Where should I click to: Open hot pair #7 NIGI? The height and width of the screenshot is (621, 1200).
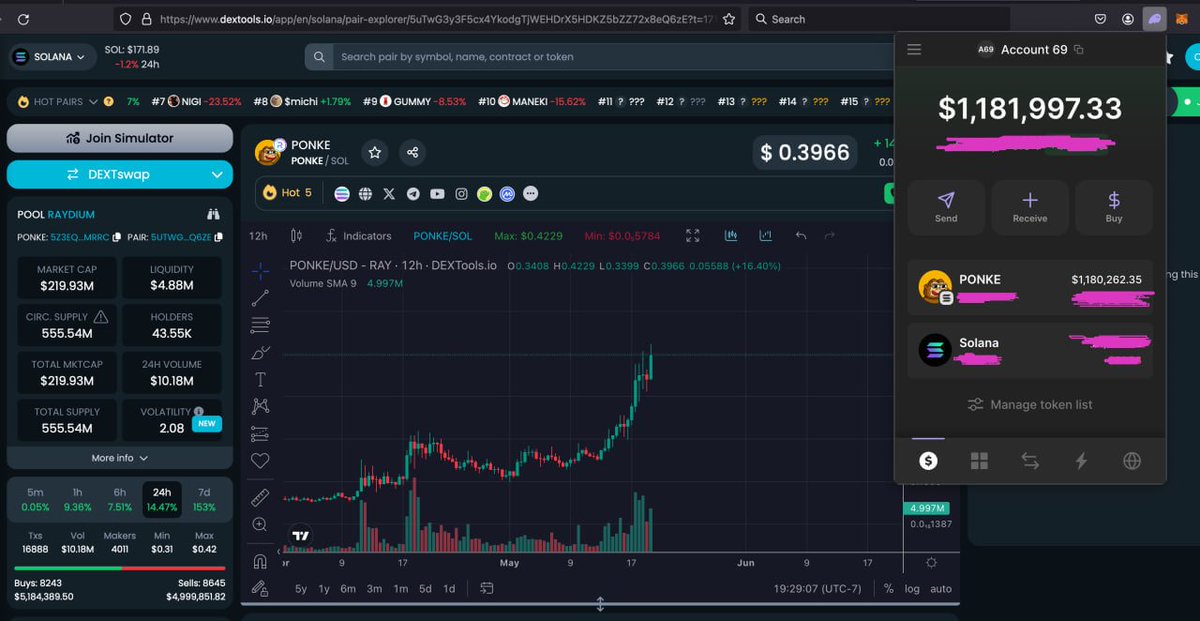click(196, 102)
